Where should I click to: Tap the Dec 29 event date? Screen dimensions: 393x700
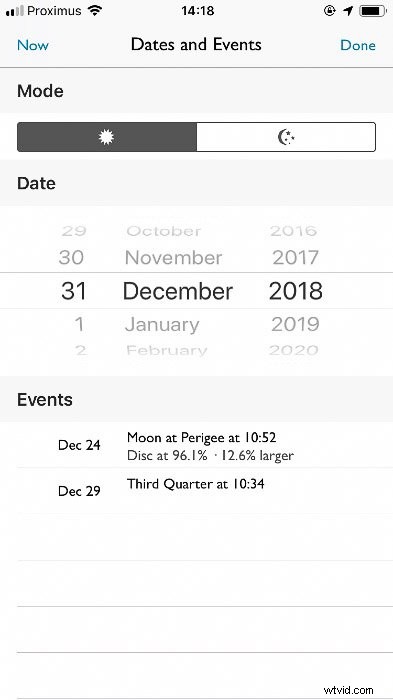point(79,491)
